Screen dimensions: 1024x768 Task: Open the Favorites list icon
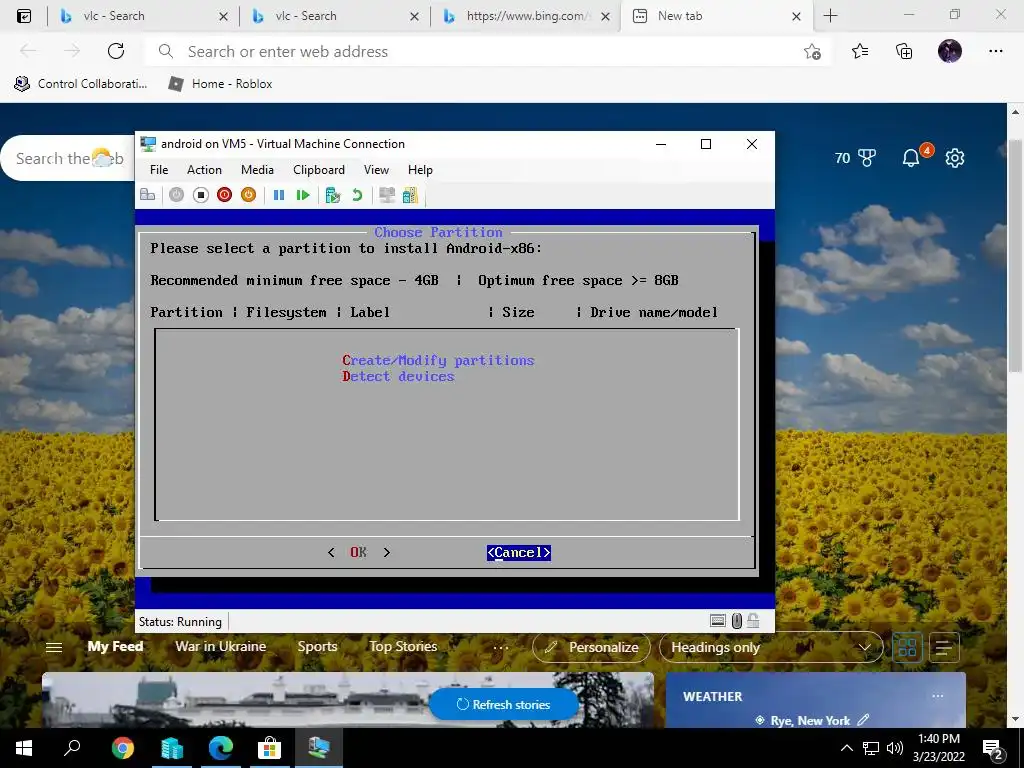(x=860, y=51)
